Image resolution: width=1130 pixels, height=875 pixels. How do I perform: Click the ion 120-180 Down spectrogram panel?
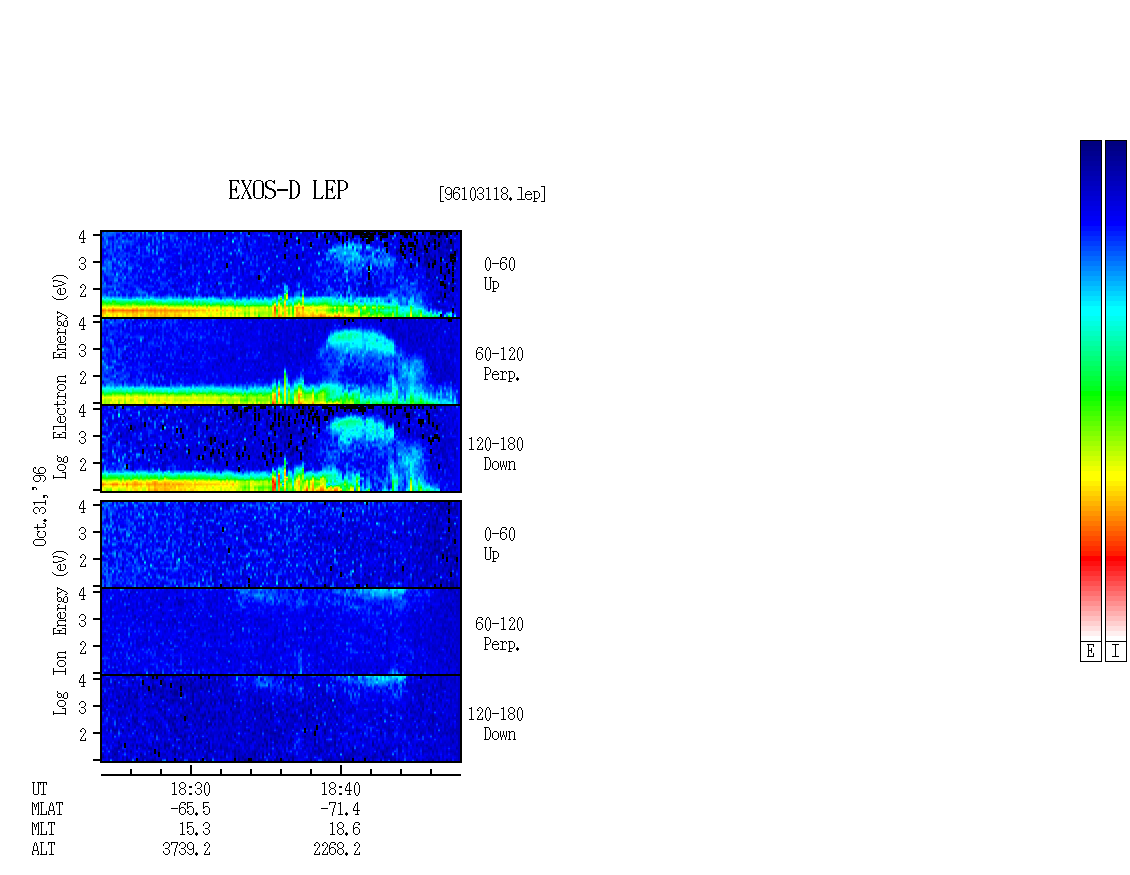click(281, 719)
